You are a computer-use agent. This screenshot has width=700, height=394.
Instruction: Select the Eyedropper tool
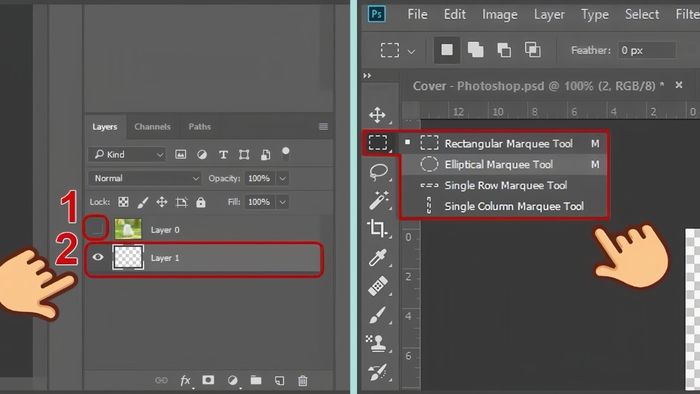point(378,257)
